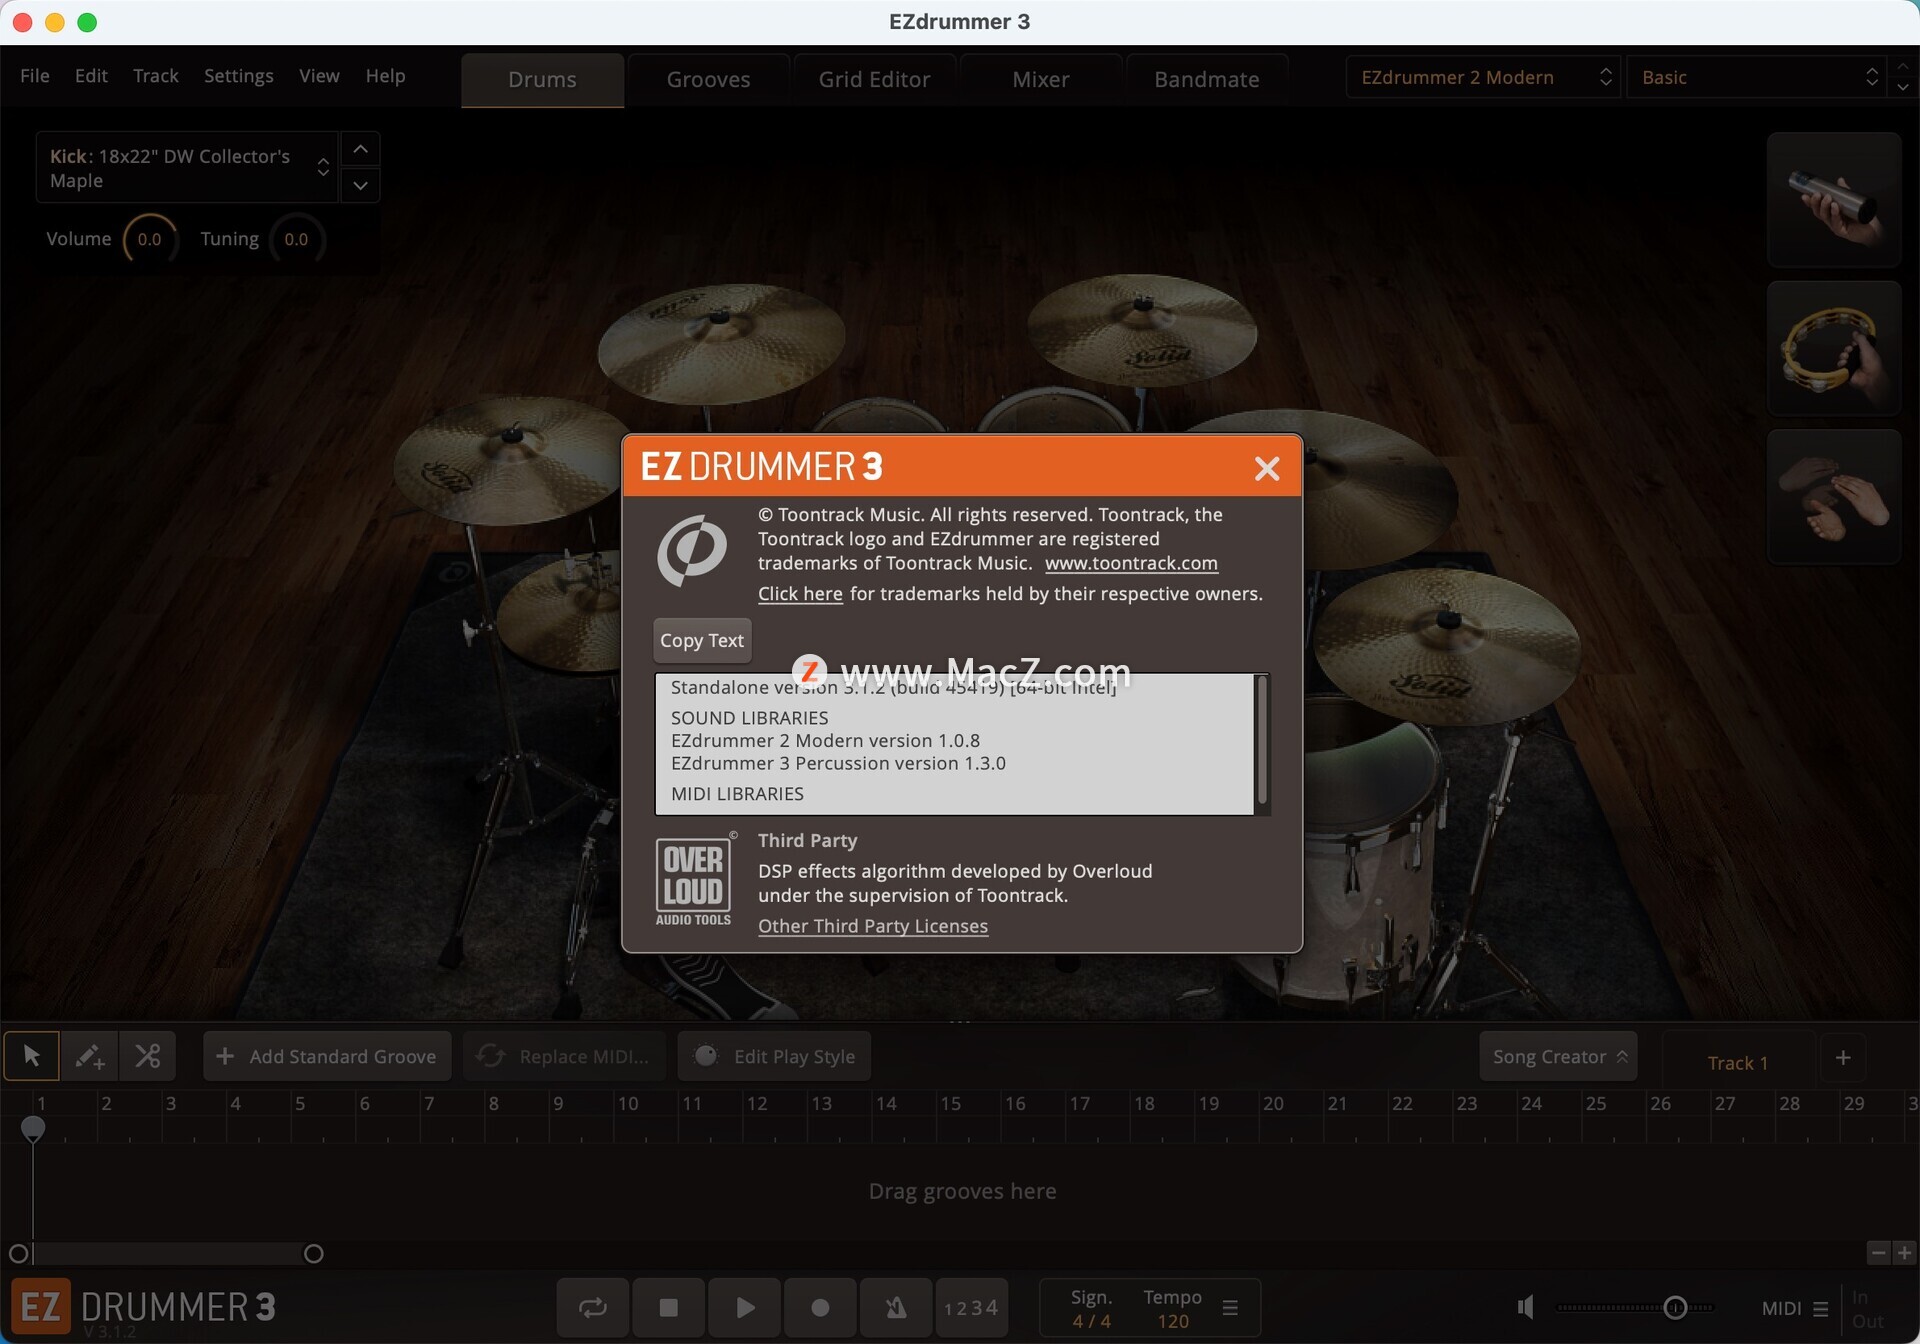This screenshot has height=1344, width=1920.
Task: Select the scissors cut tool
Action: 148,1056
